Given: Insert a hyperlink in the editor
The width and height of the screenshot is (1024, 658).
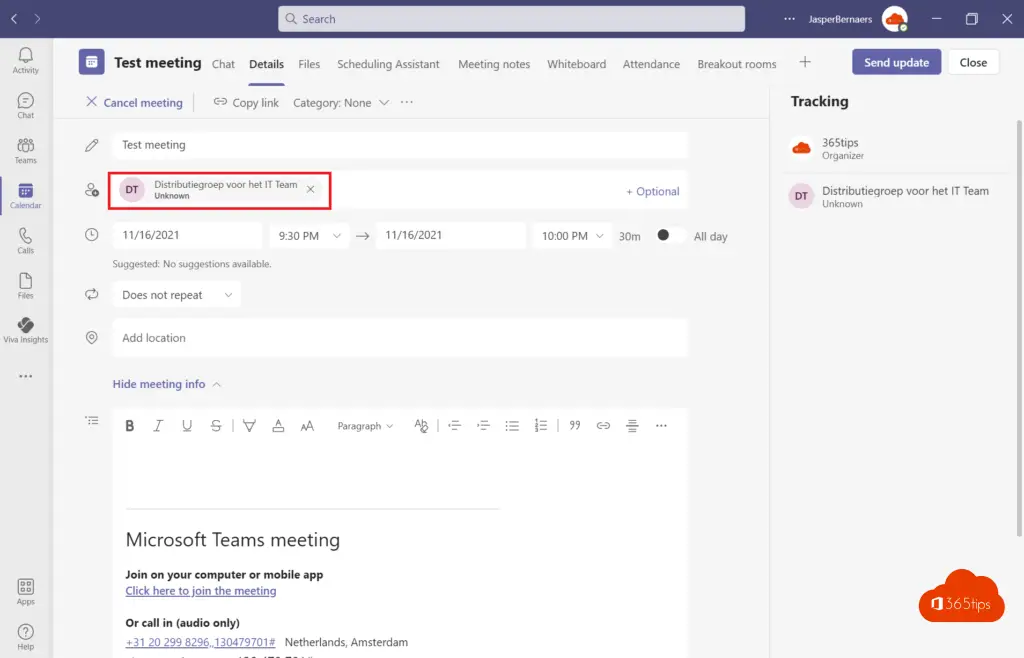Looking at the screenshot, I should point(603,426).
